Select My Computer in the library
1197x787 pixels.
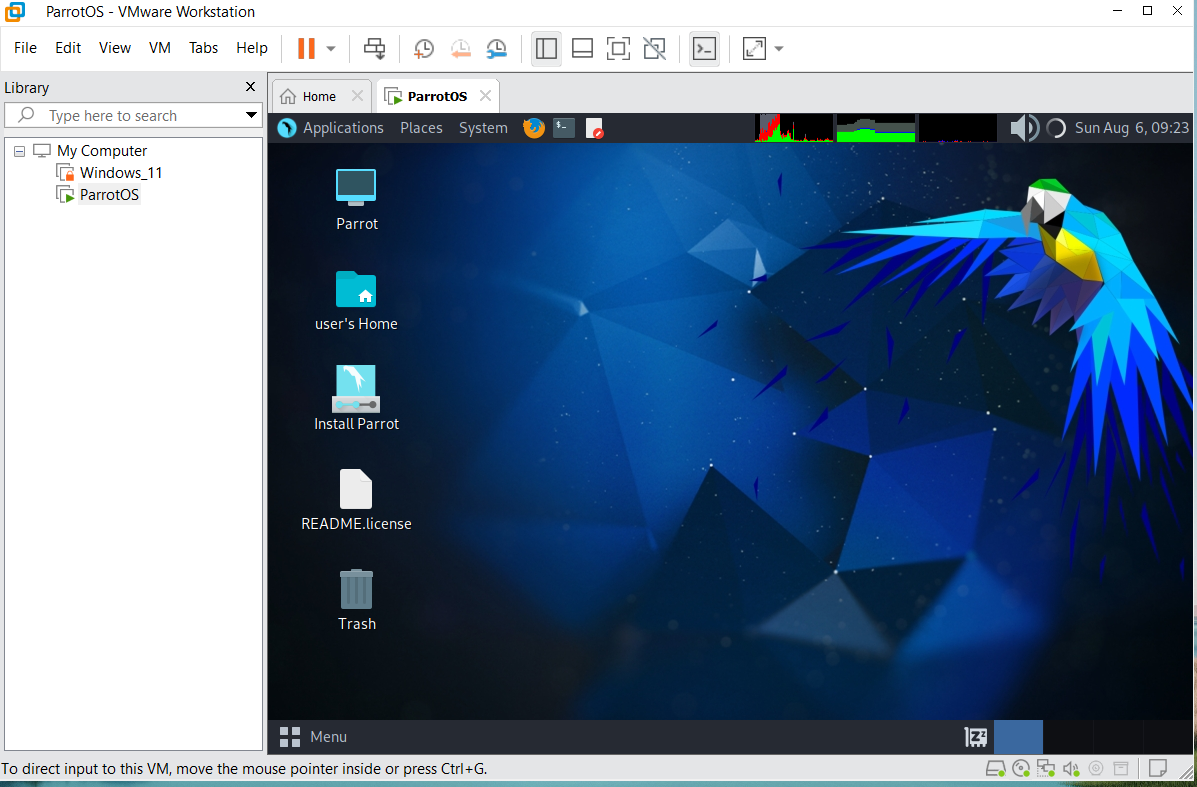pyautogui.click(x=102, y=150)
